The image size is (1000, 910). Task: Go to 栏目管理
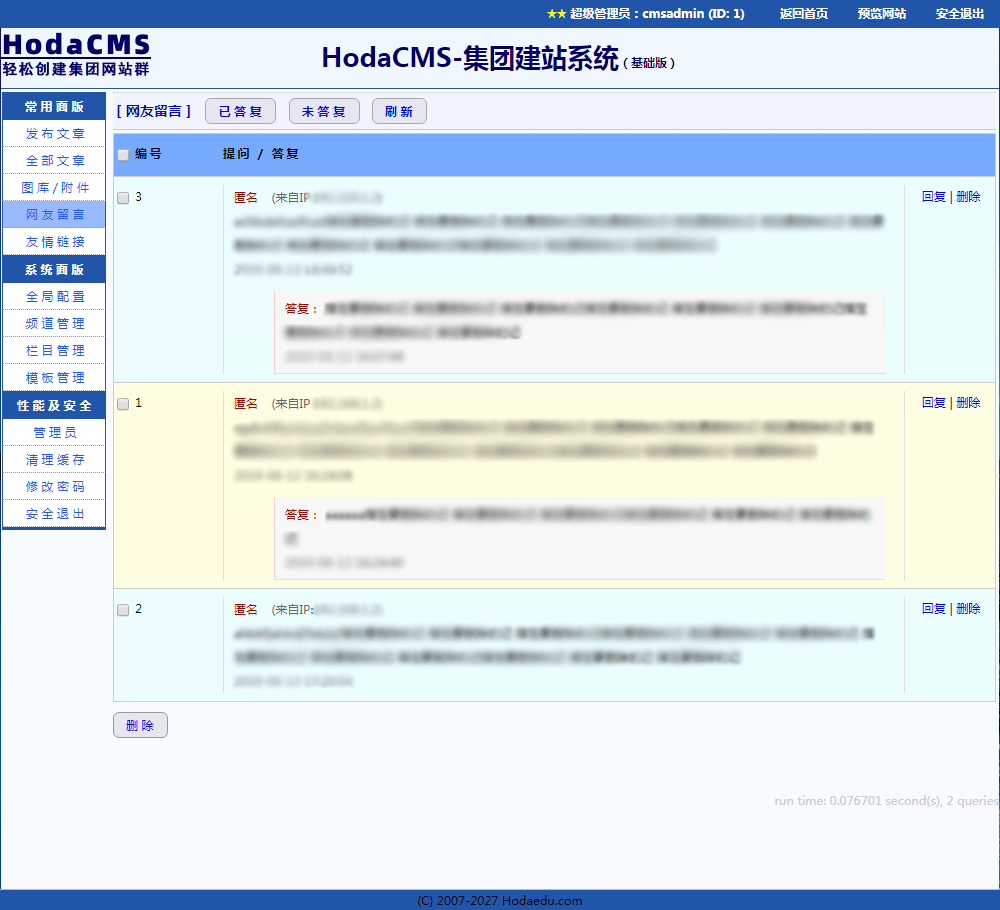(x=54, y=350)
